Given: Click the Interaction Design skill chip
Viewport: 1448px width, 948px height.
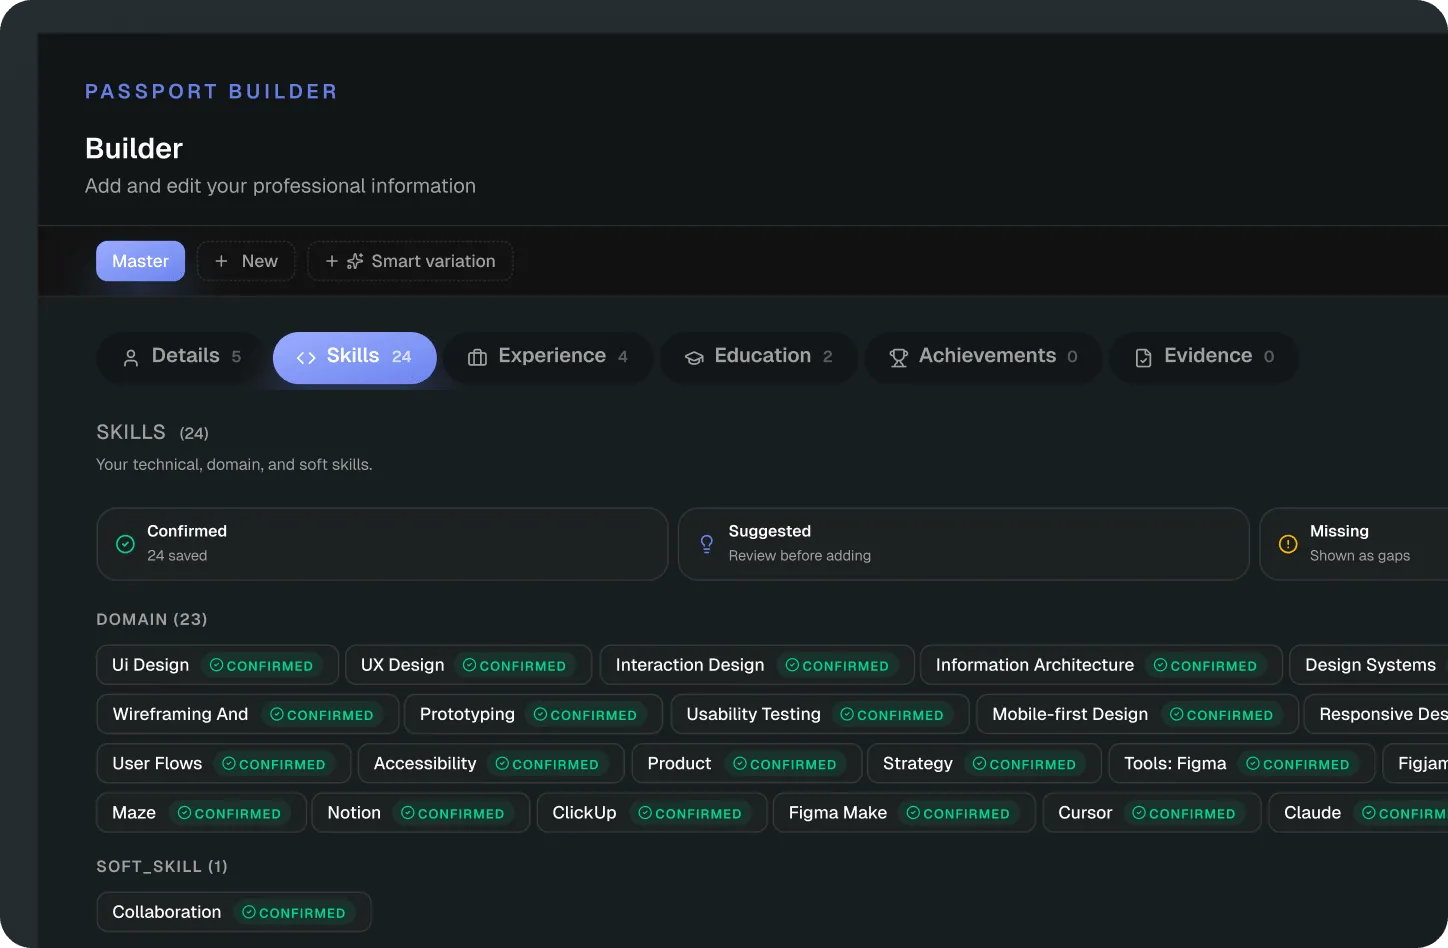Looking at the screenshot, I should pyautogui.click(x=757, y=665).
